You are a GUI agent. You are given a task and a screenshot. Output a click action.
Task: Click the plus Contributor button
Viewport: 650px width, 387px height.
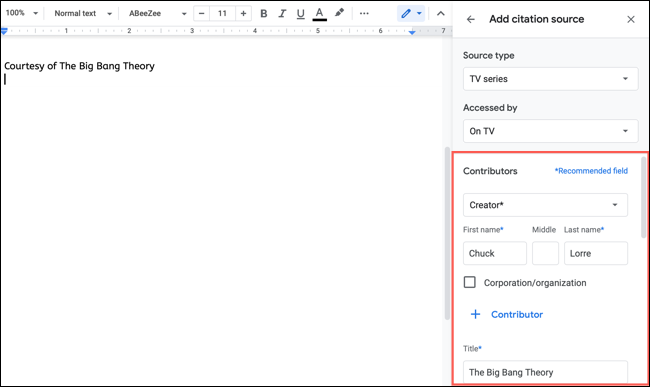[507, 314]
